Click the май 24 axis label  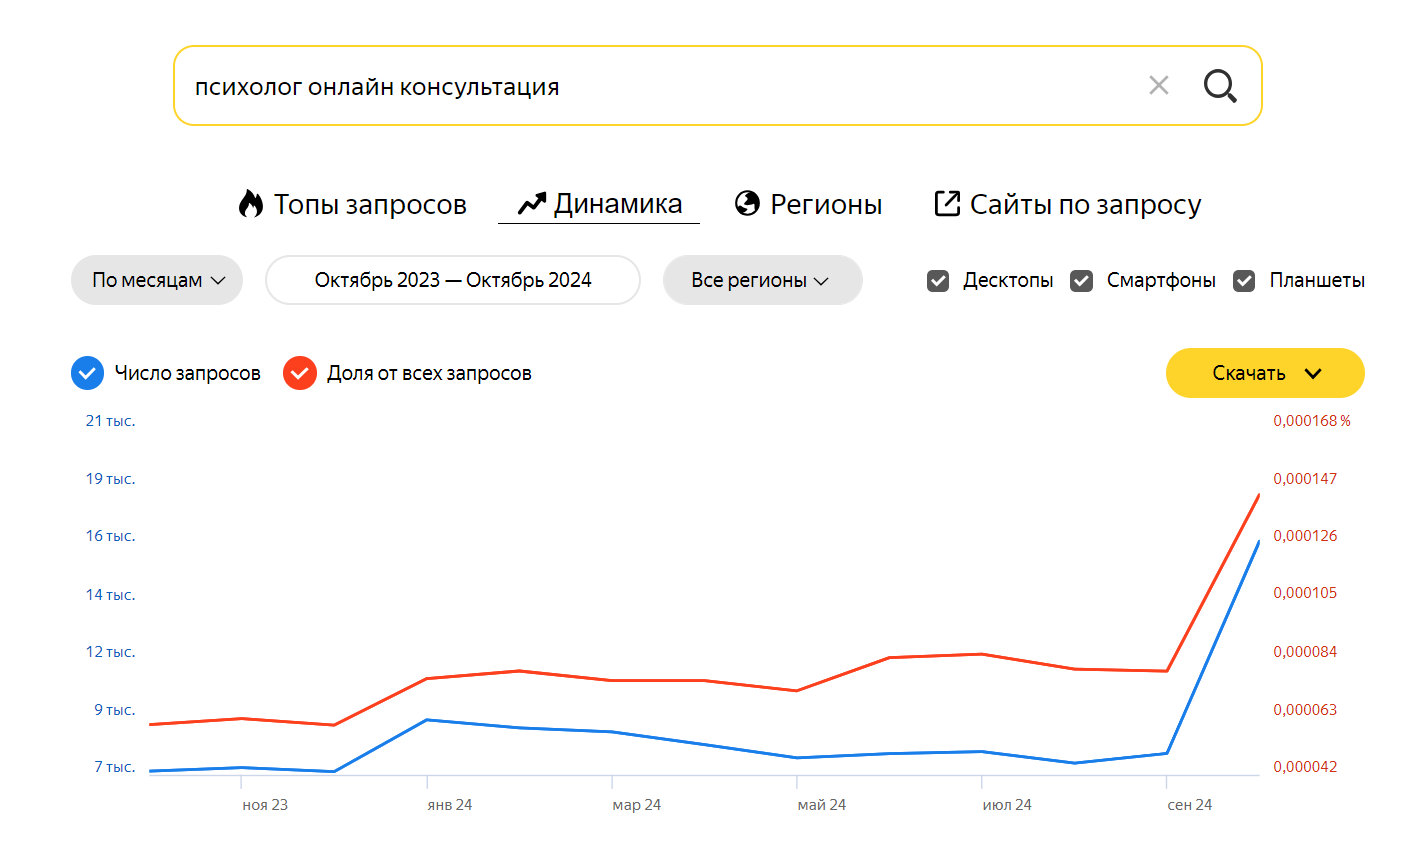point(822,805)
